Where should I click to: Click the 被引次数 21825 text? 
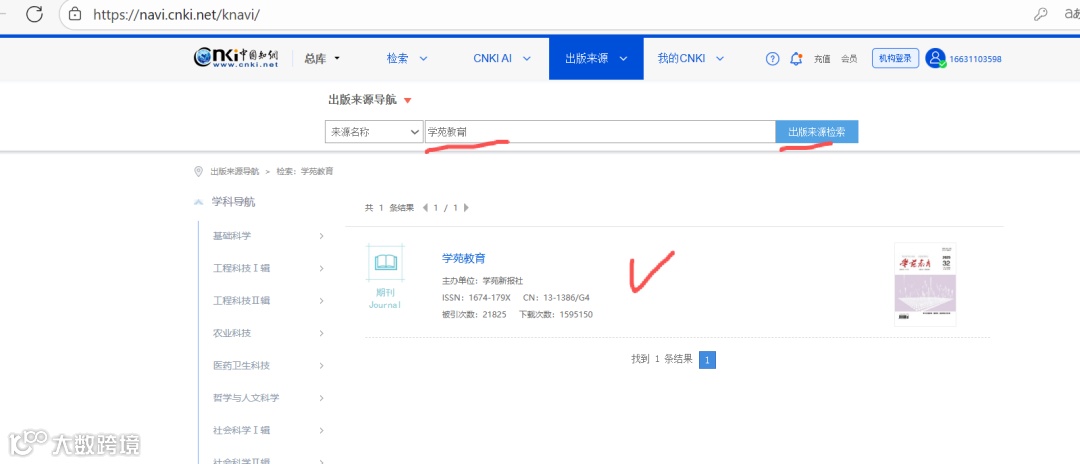point(474,315)
